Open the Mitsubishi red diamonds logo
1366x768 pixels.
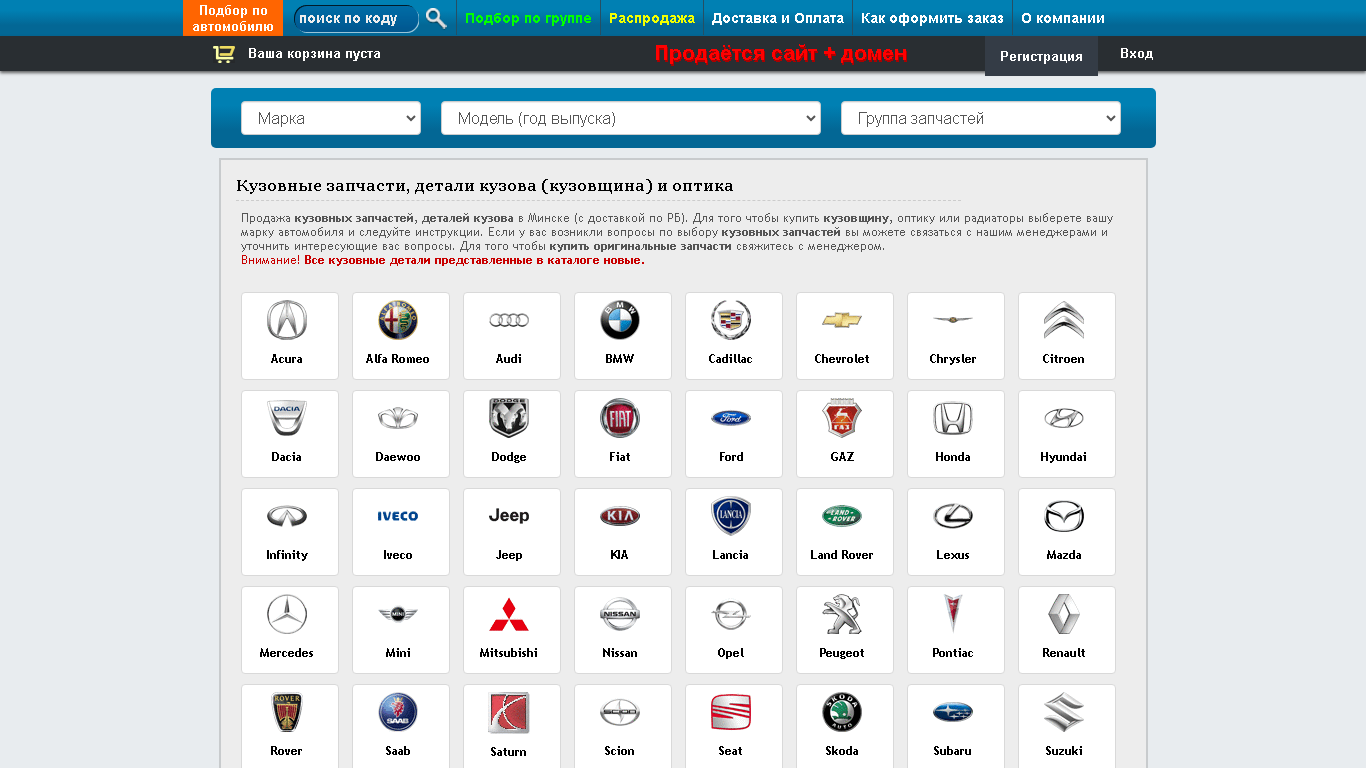[509, 614]
